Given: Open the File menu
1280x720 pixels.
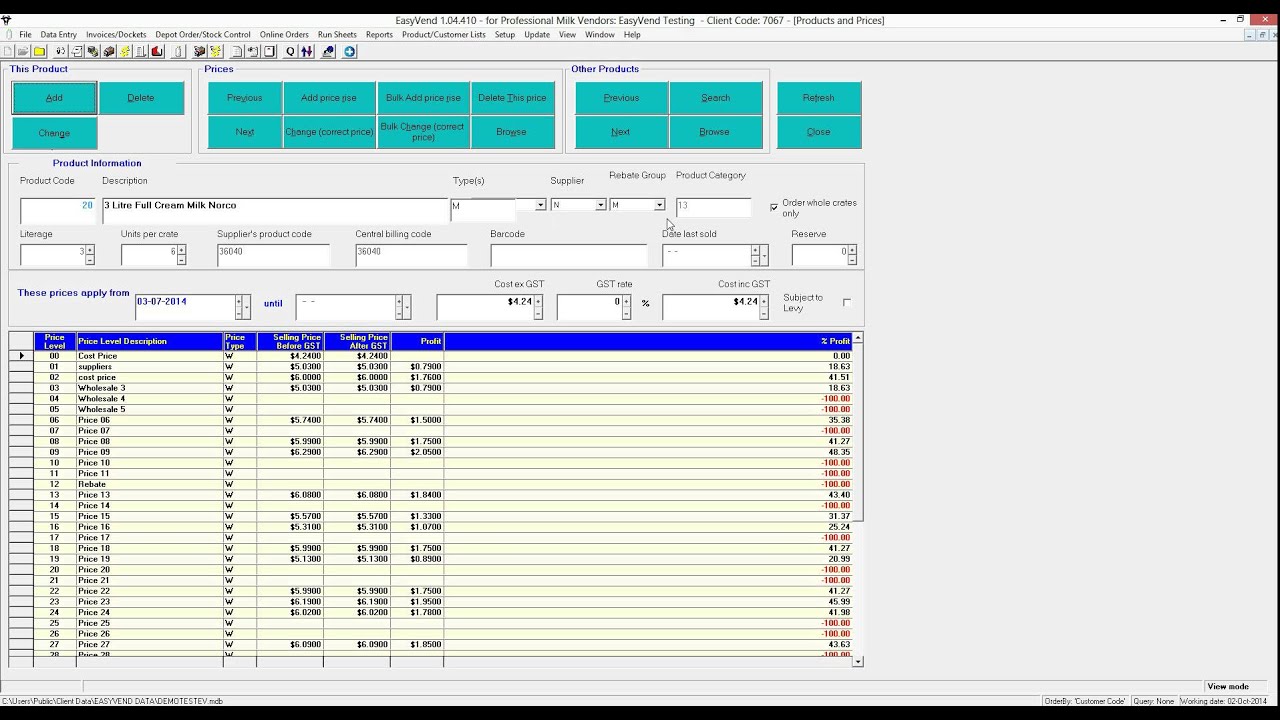Looking at the screenshot, I should [x=25, y=35].
